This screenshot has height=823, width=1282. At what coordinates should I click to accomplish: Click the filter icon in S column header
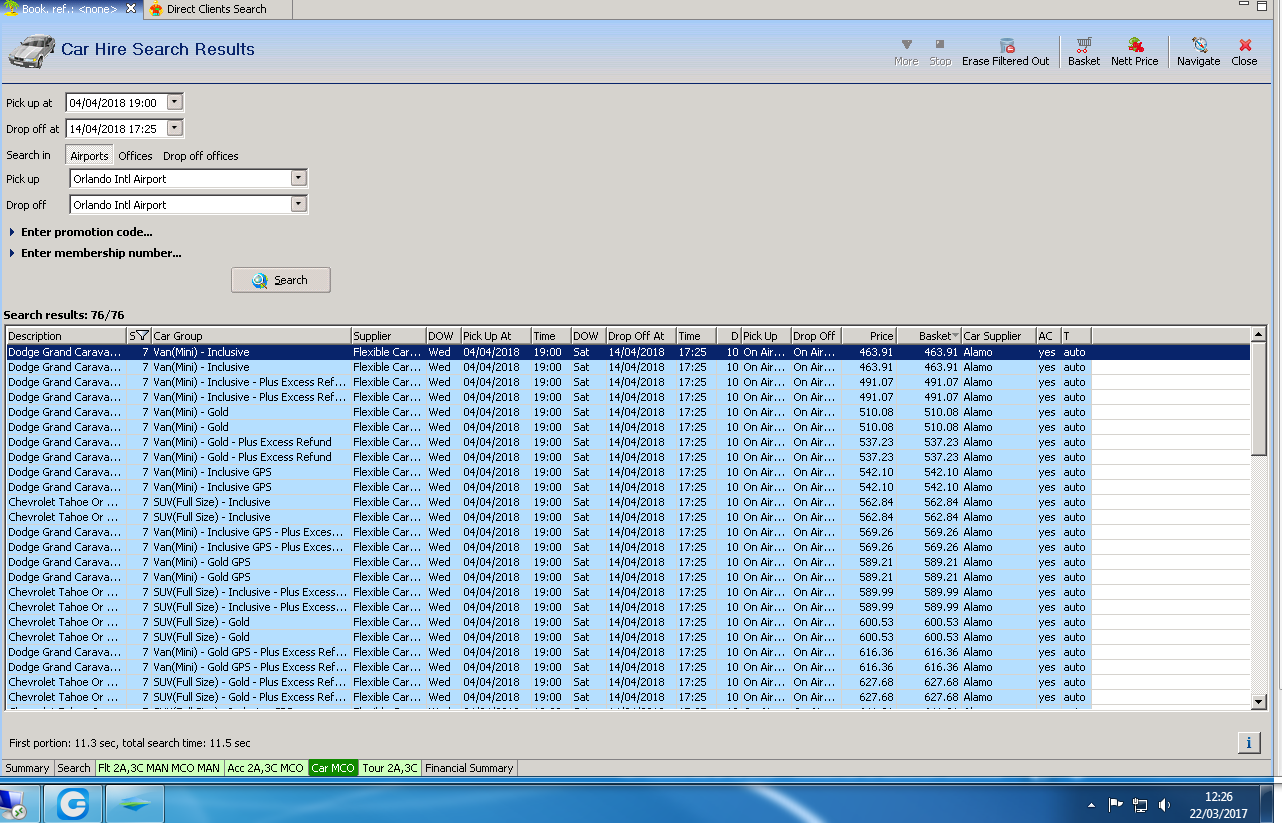[142, 336]
